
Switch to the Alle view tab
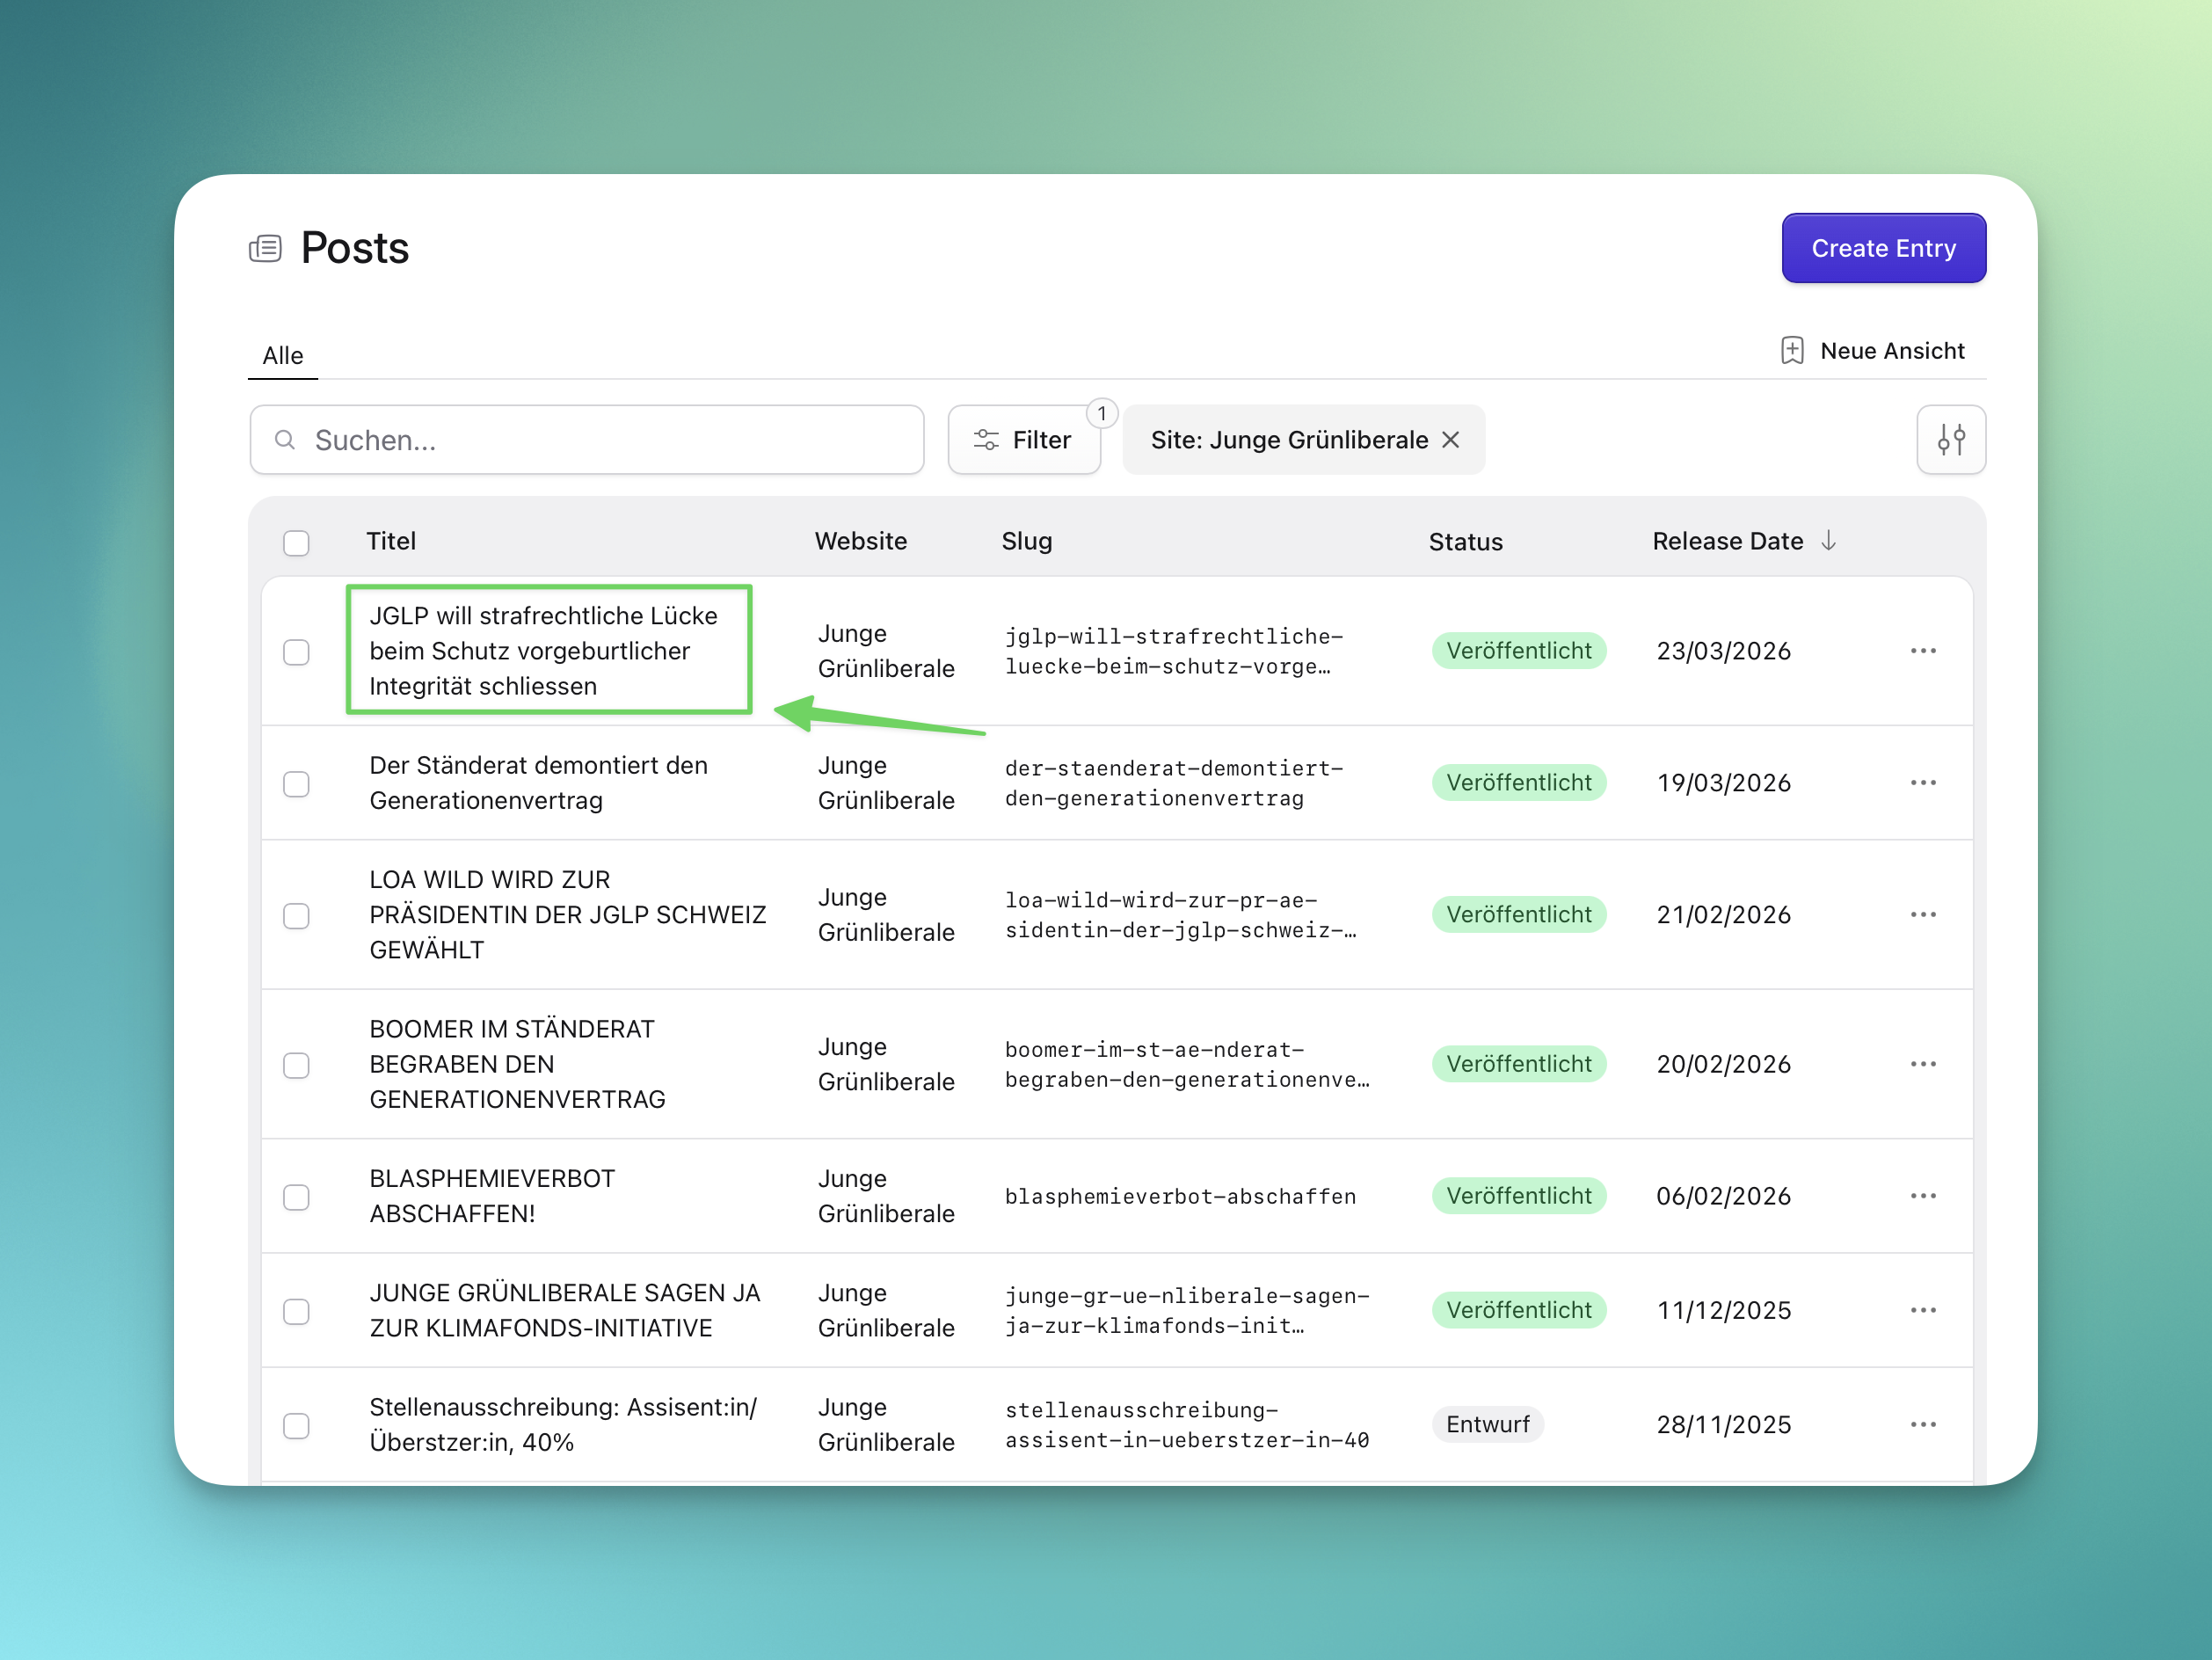pos(283,356)
